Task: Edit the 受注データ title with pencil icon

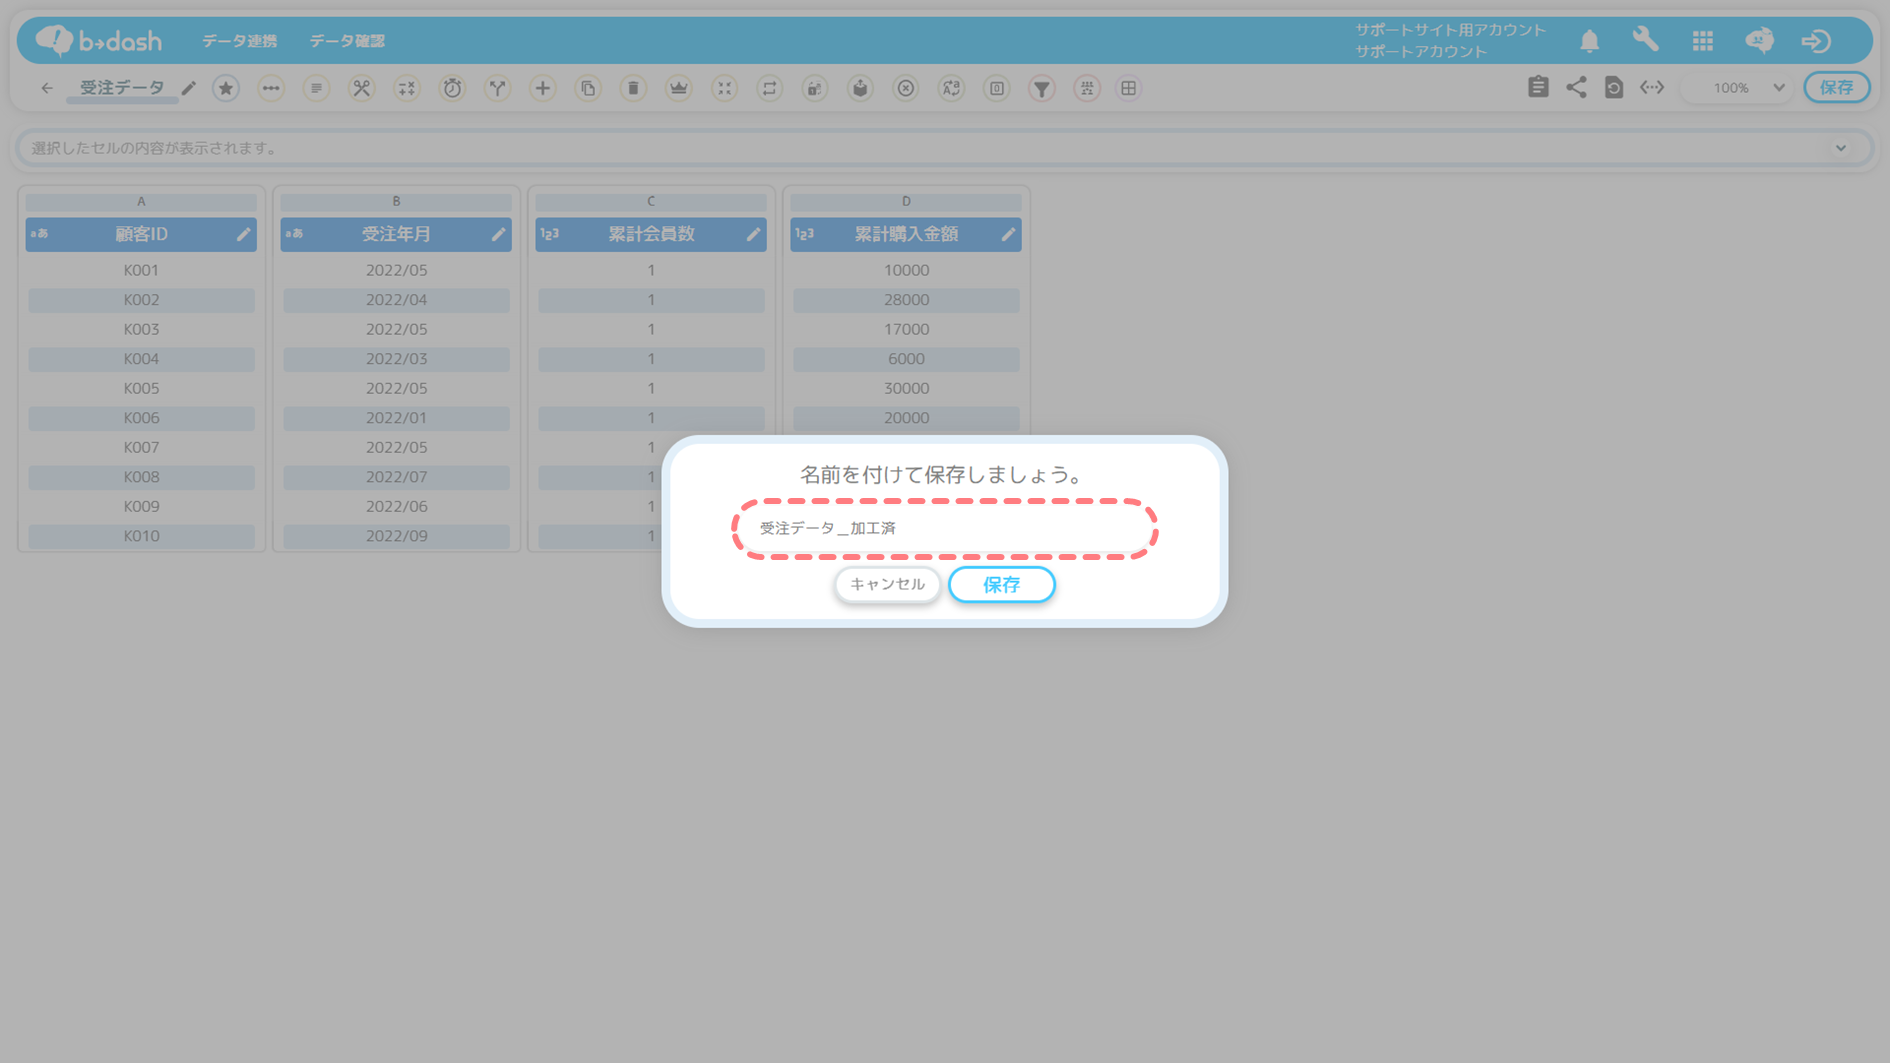Action: [x=188, y=88]
